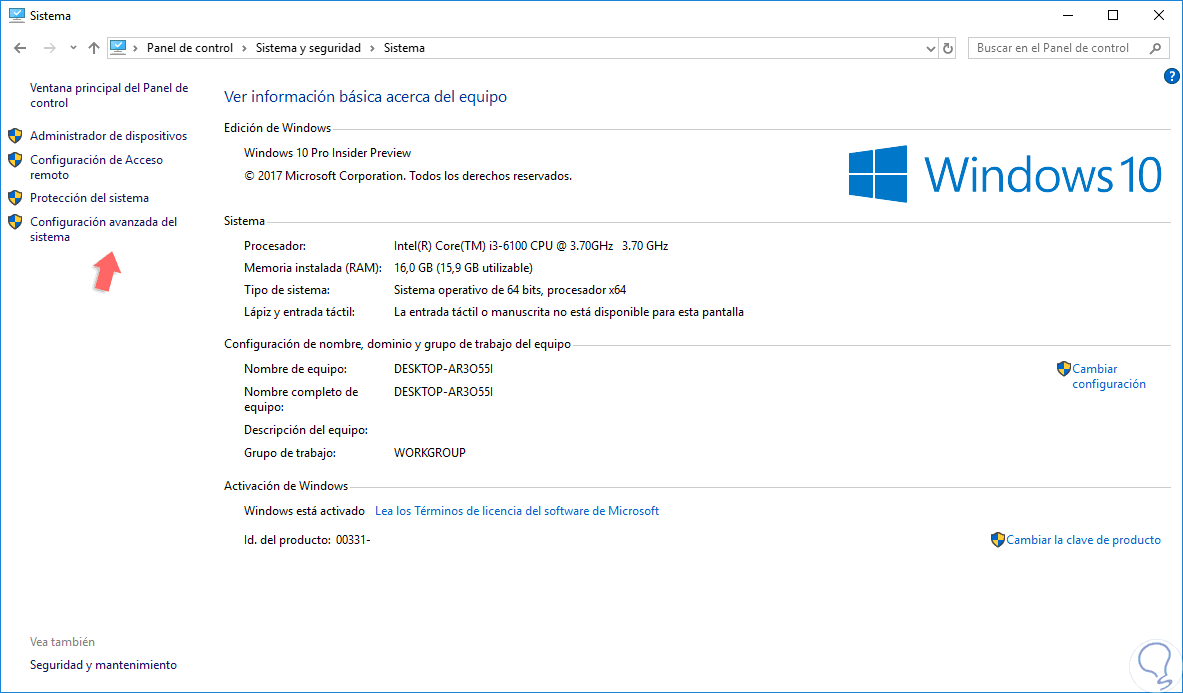Click the shield icon beside Protección del sistema

coord(15,198)
